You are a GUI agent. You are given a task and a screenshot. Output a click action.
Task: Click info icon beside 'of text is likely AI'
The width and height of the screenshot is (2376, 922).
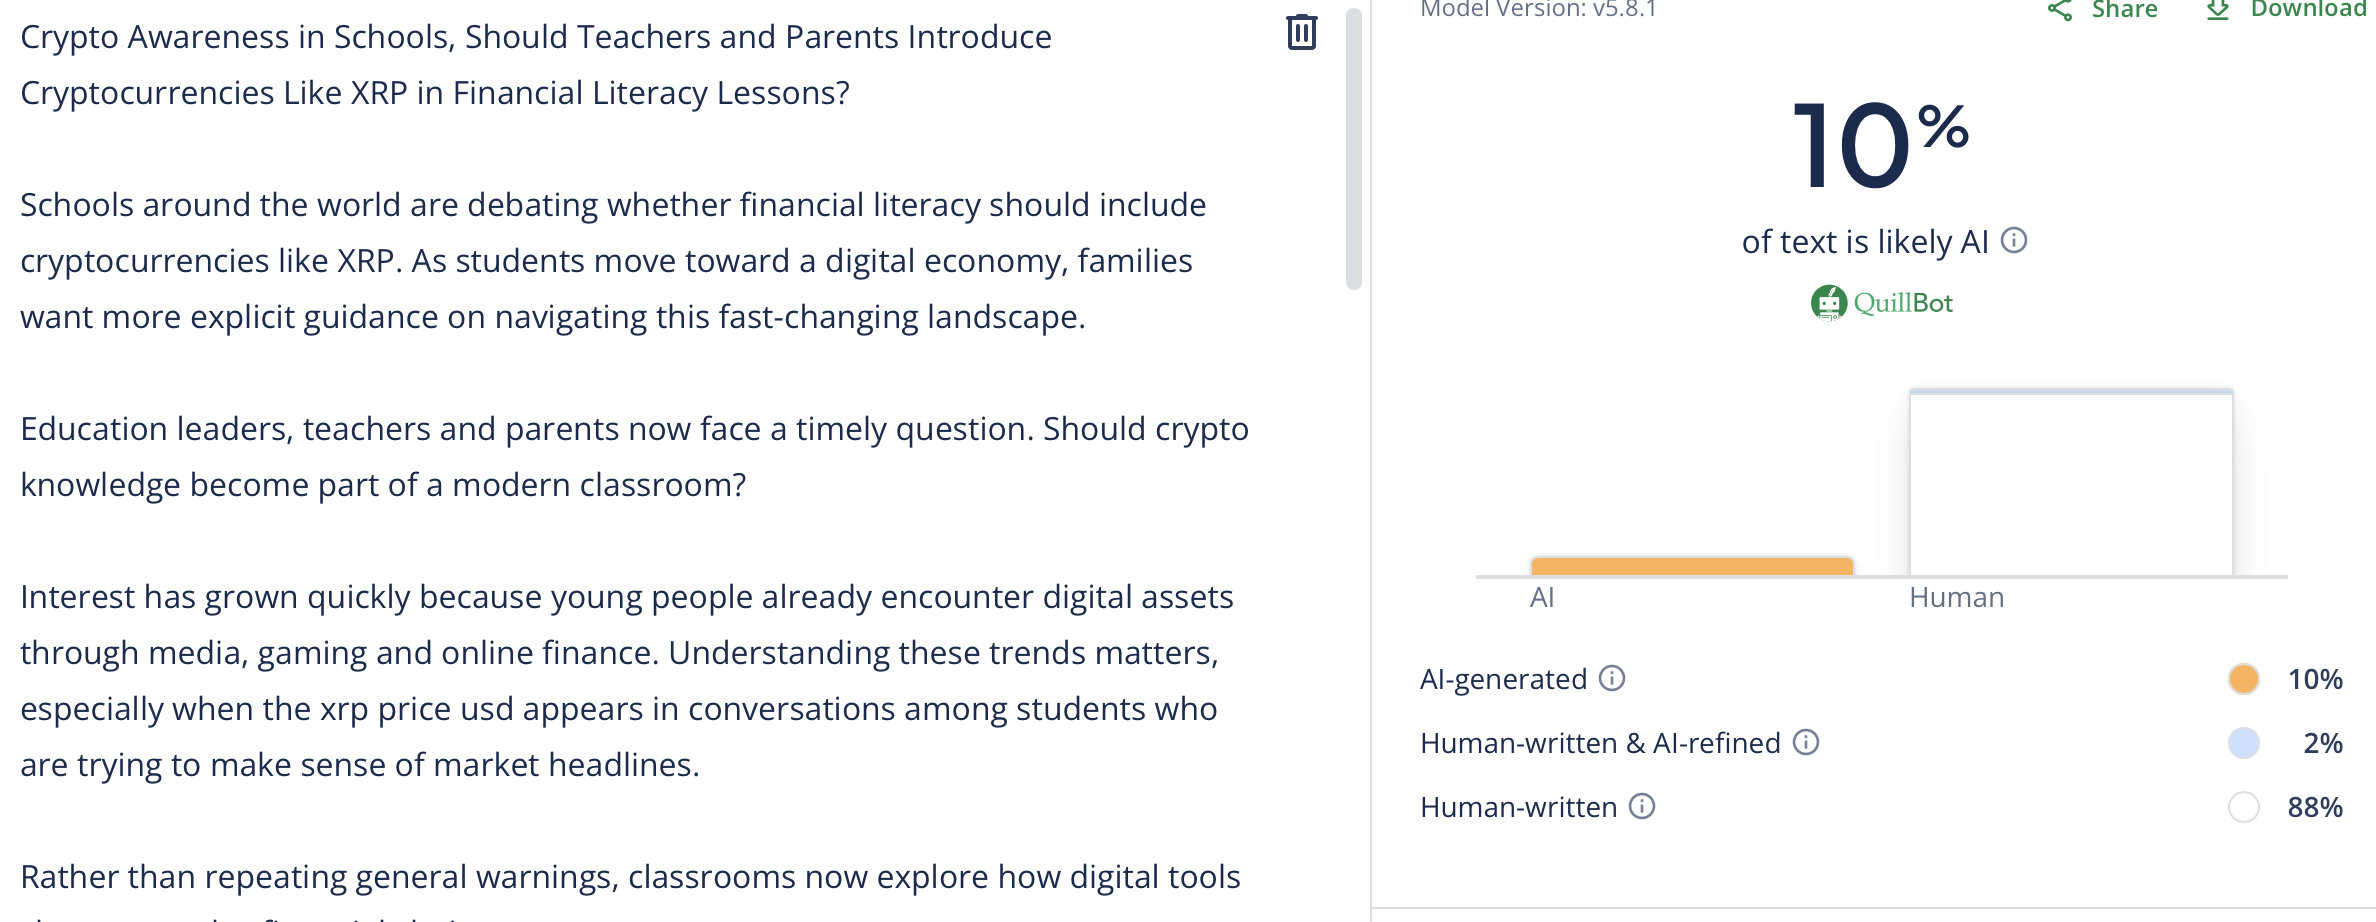pyautogui.click(x=2014, y=241)
